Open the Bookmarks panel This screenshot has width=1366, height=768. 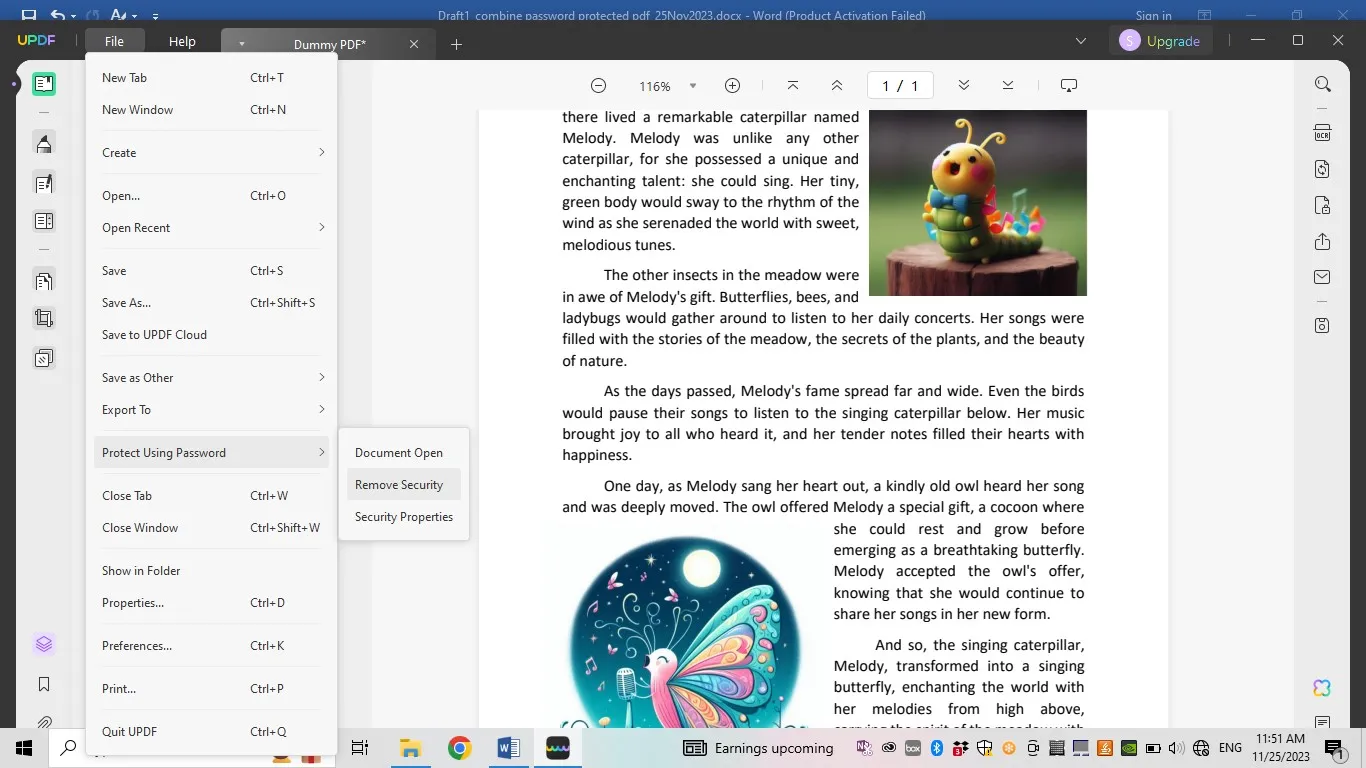(x=43, y=683)
